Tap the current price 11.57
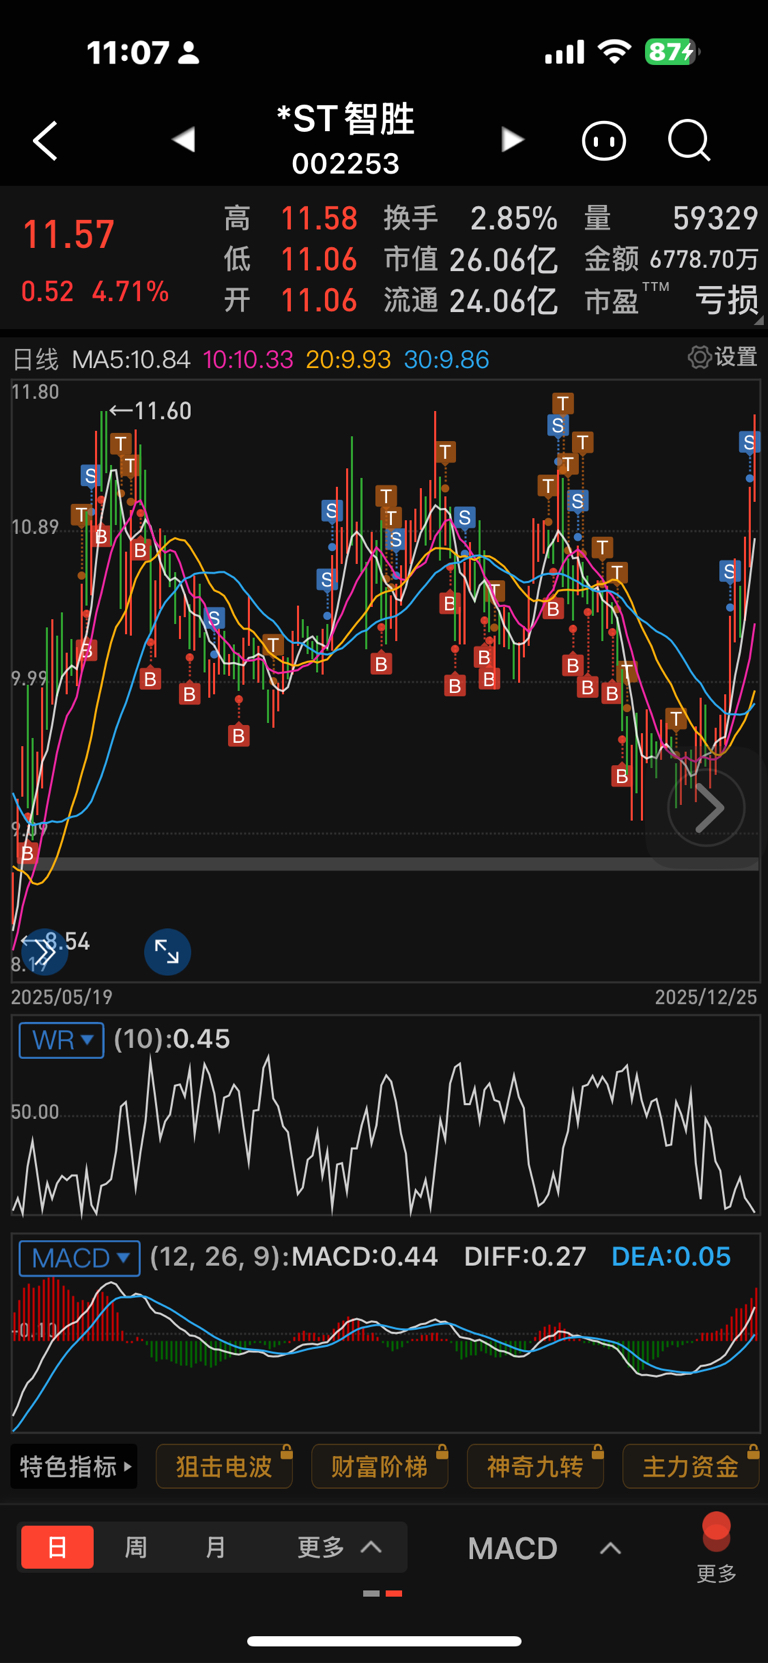This screenshot has width=768, height=1663. click(68, 235)
